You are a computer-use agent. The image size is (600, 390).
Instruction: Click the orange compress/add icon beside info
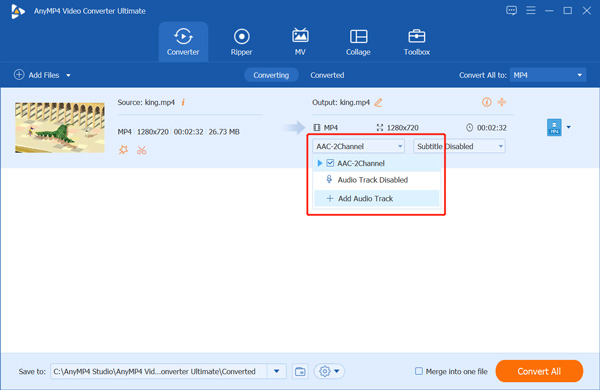502,102
